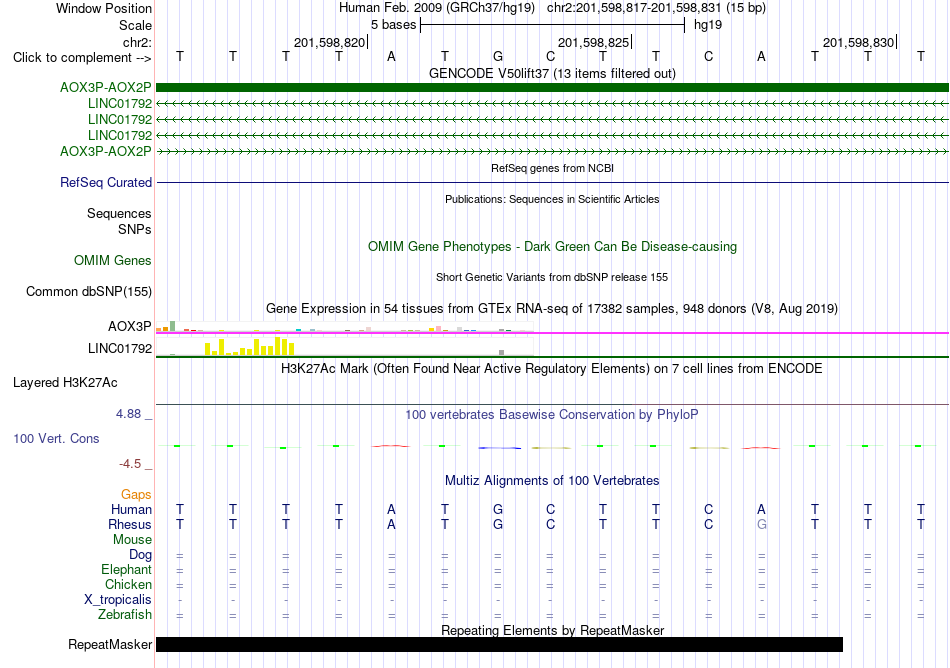Click the Gaps row label
The width and height of the screenshot is (950, 668).
[x=136, y=495]
